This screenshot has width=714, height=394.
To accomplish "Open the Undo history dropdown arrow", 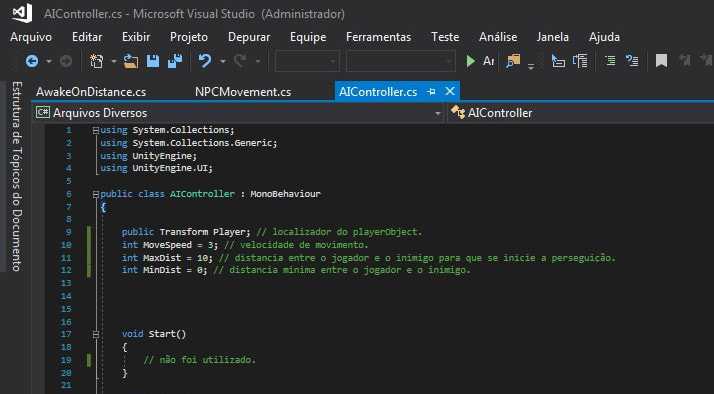I will click(223, 61).
